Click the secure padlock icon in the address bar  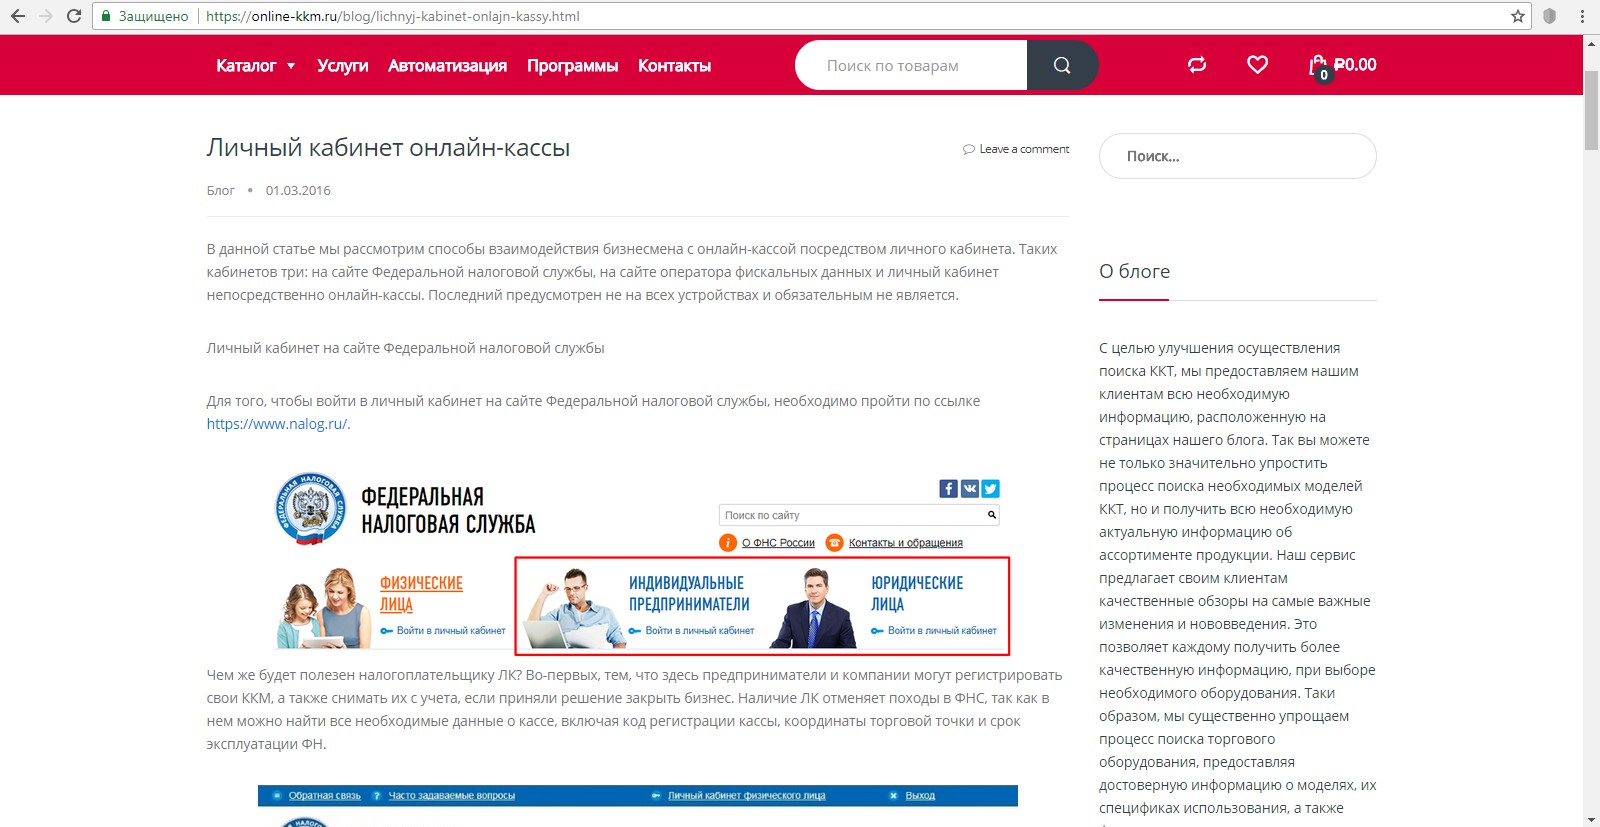(105, 16)
